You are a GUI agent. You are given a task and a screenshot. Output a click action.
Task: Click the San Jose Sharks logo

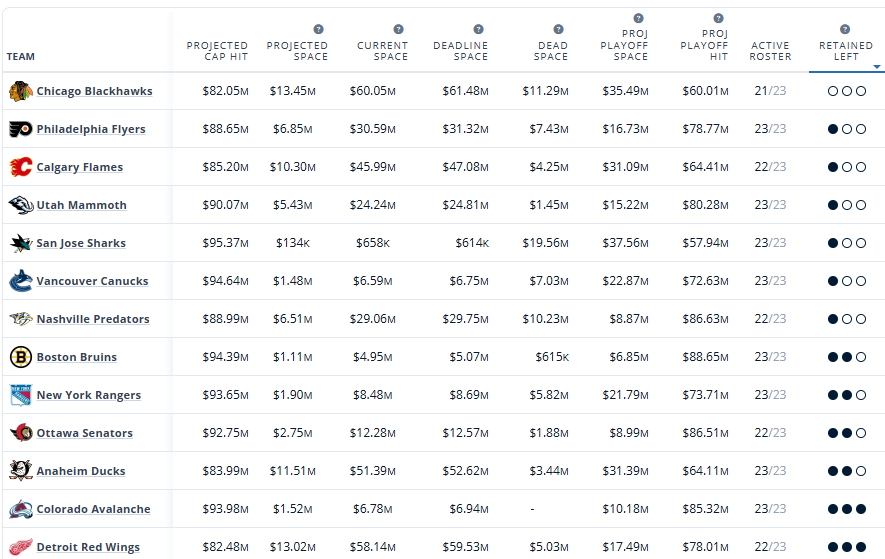[x=20, y=244]
